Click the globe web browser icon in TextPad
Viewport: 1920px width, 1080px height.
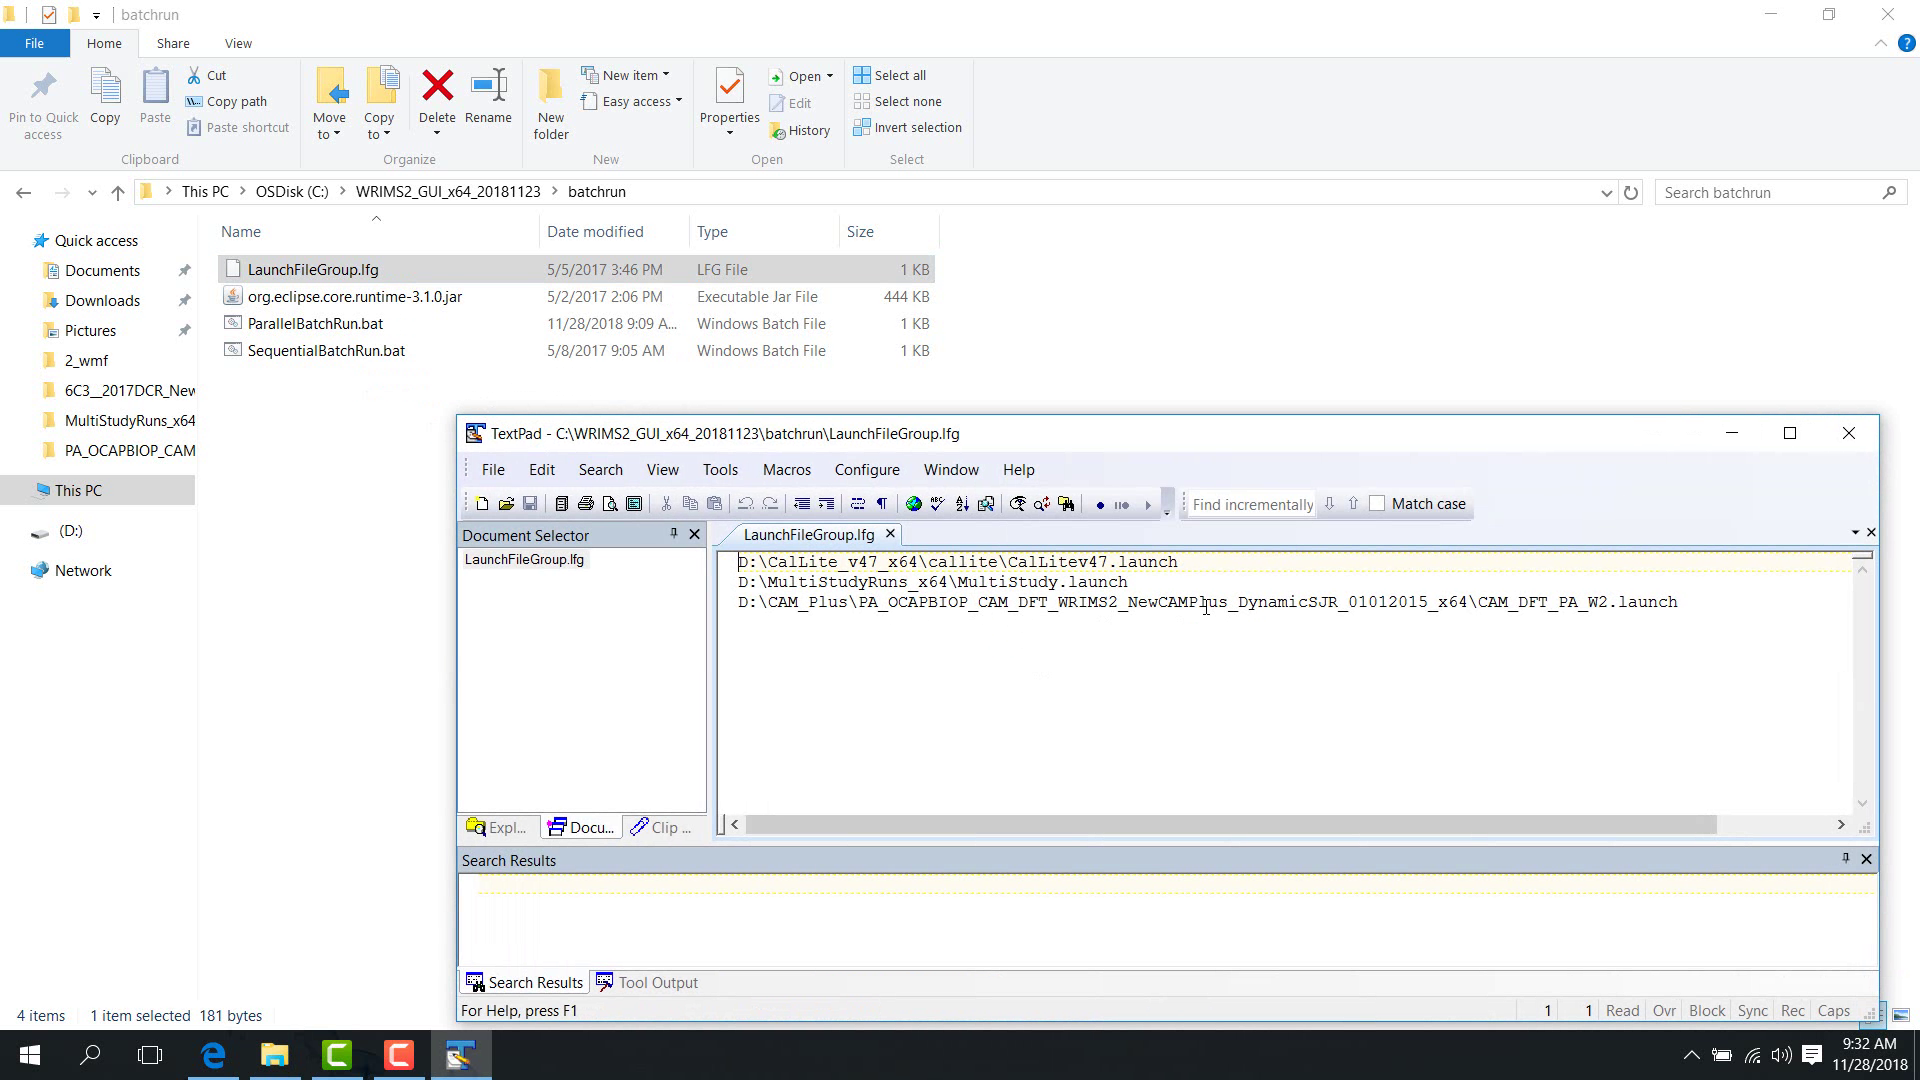point(913,504)
